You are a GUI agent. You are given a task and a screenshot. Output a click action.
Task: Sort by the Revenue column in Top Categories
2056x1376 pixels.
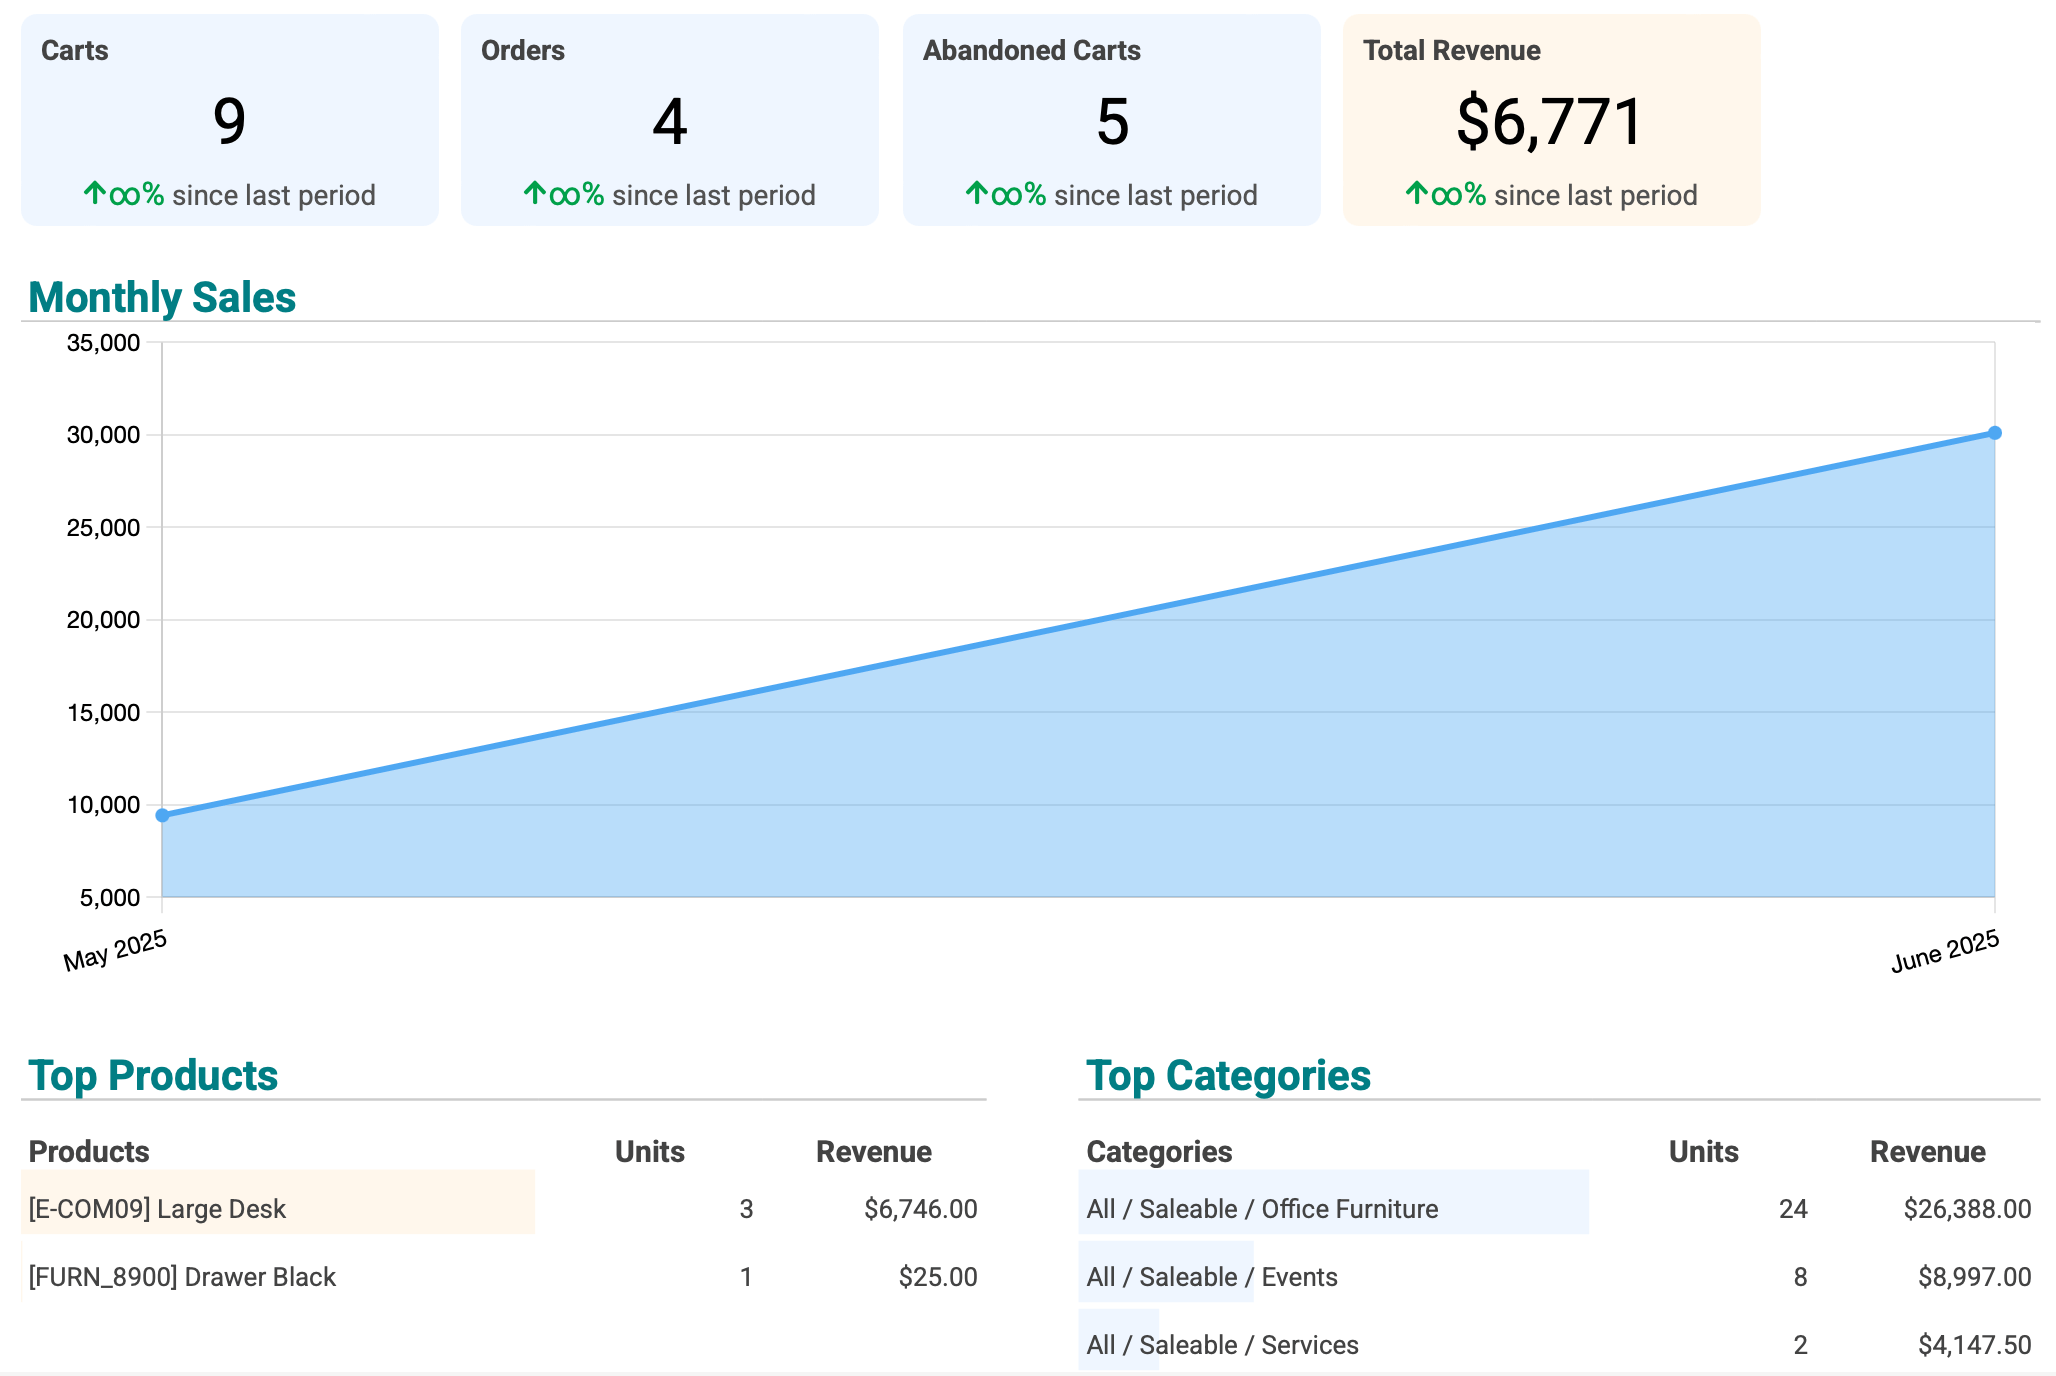pyautogui.click(x=1926, y=1151)
